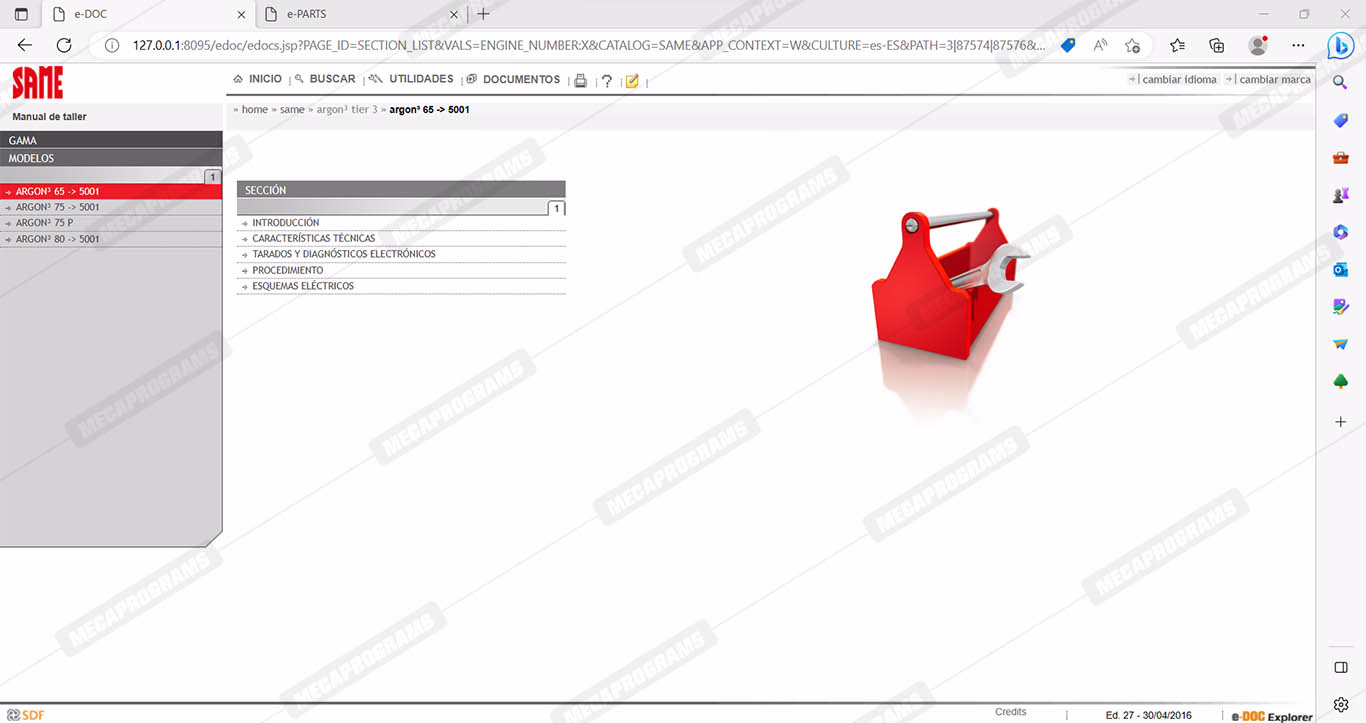Open a new browser tab
Image resolution: width=1366 pixels, height=723 pixels.
tap(484, 14)
